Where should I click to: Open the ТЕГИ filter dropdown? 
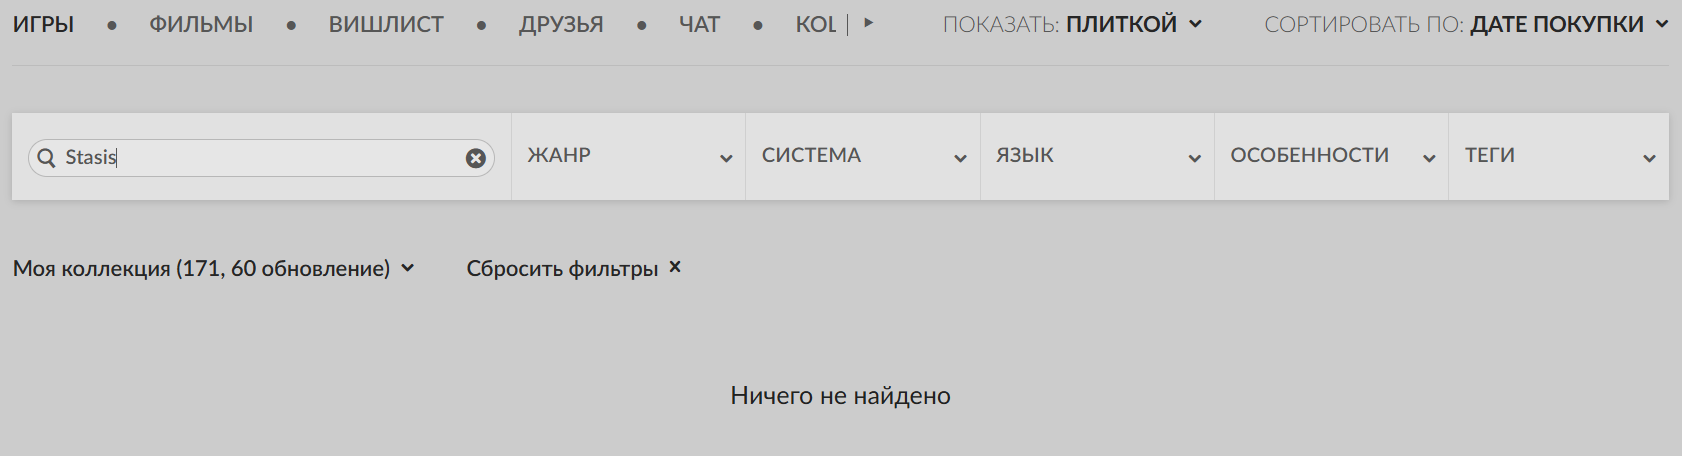[x=1558, y=156]
